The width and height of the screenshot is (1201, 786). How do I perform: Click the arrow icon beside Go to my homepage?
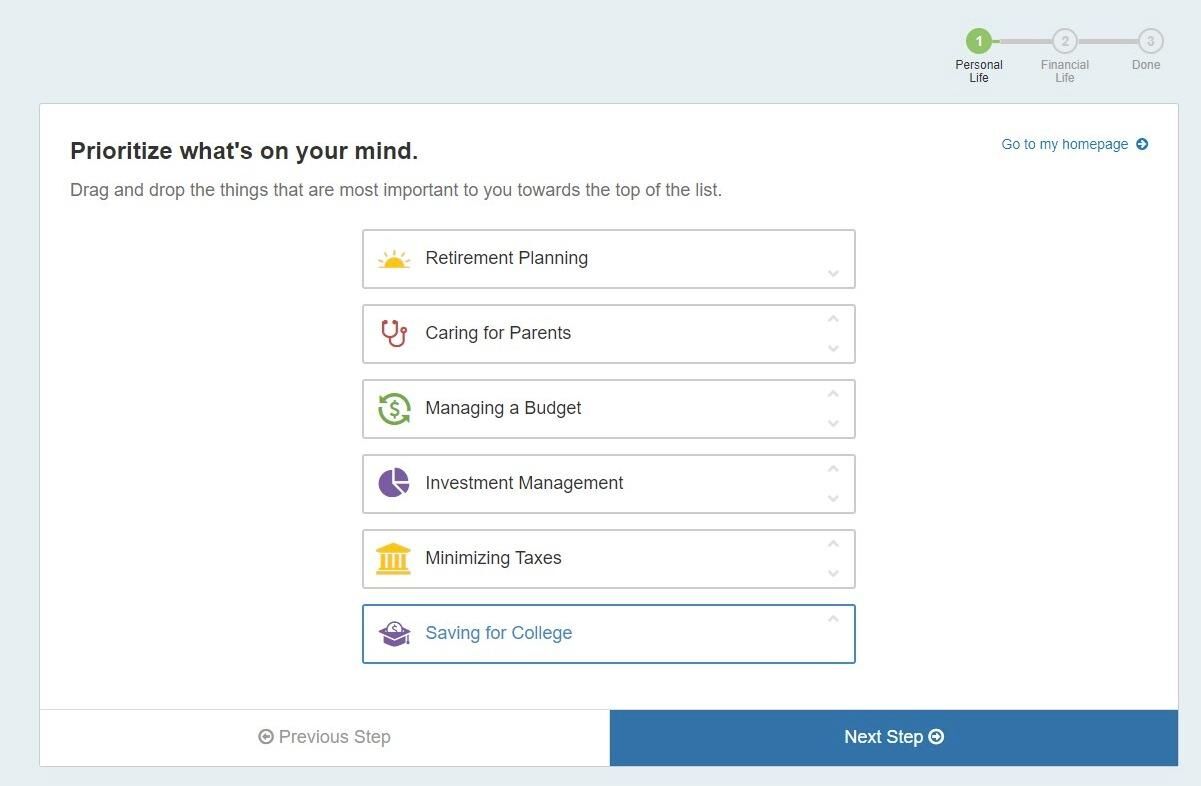click(1142, 144)
